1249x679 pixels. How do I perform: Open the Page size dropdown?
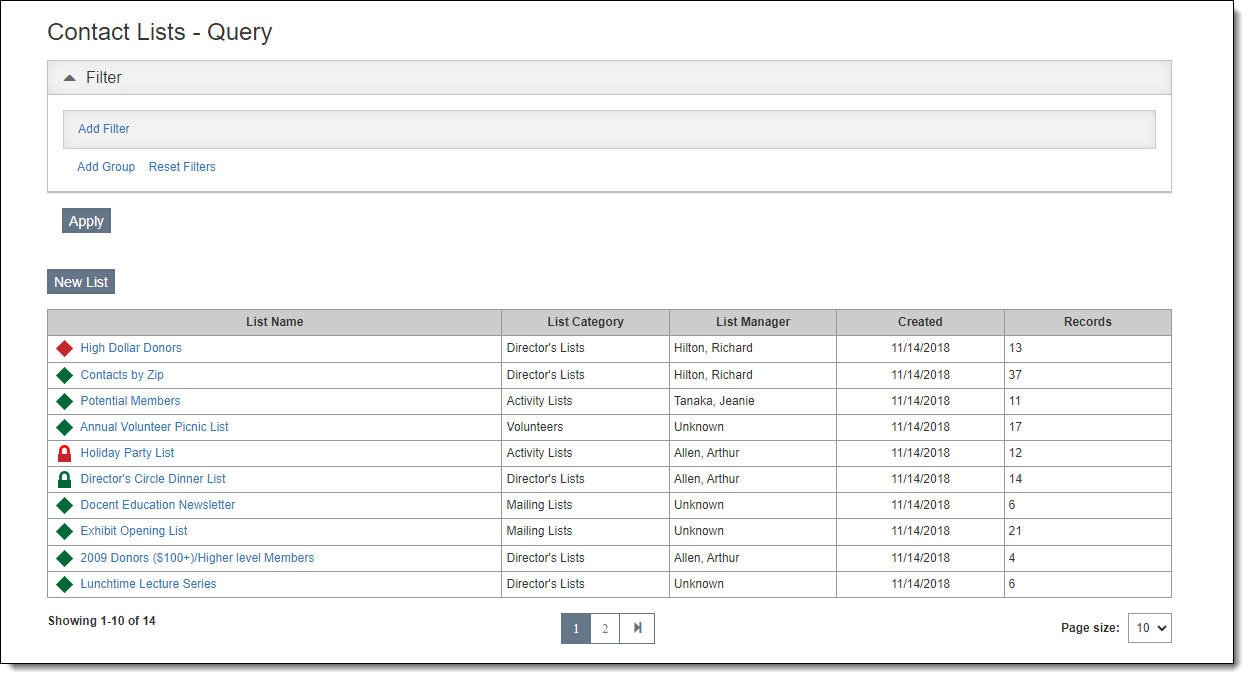(1149, 628)
